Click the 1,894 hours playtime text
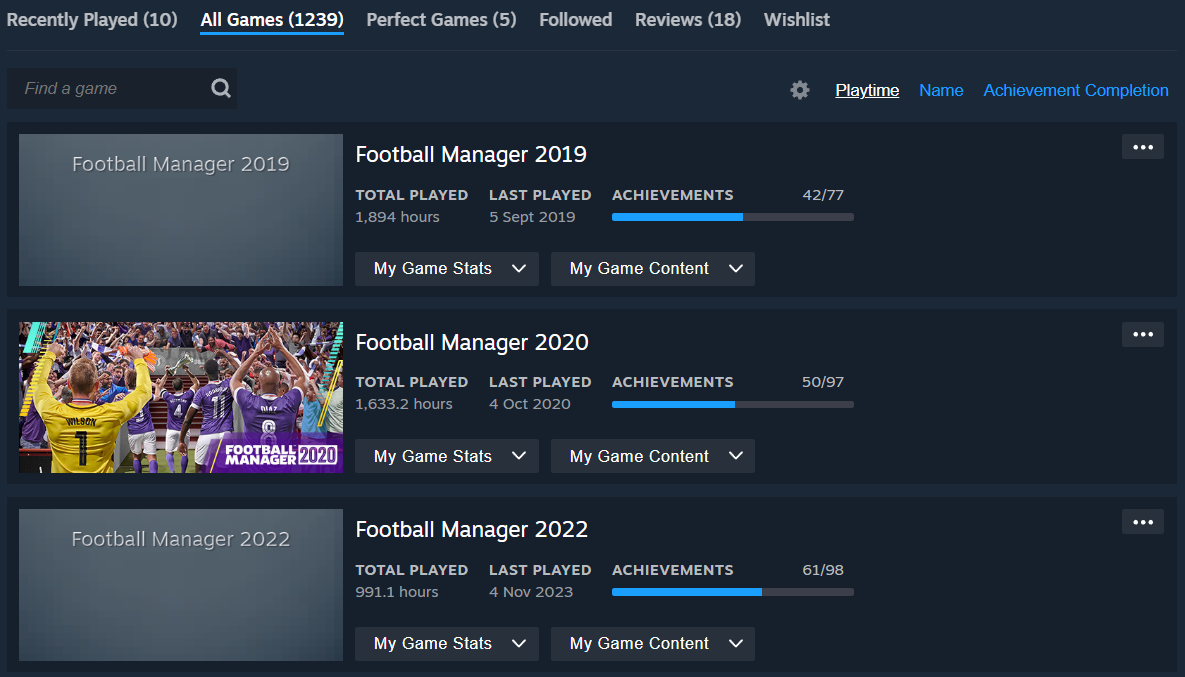The width and height of the screenshot is (1185, 677). 398,218
